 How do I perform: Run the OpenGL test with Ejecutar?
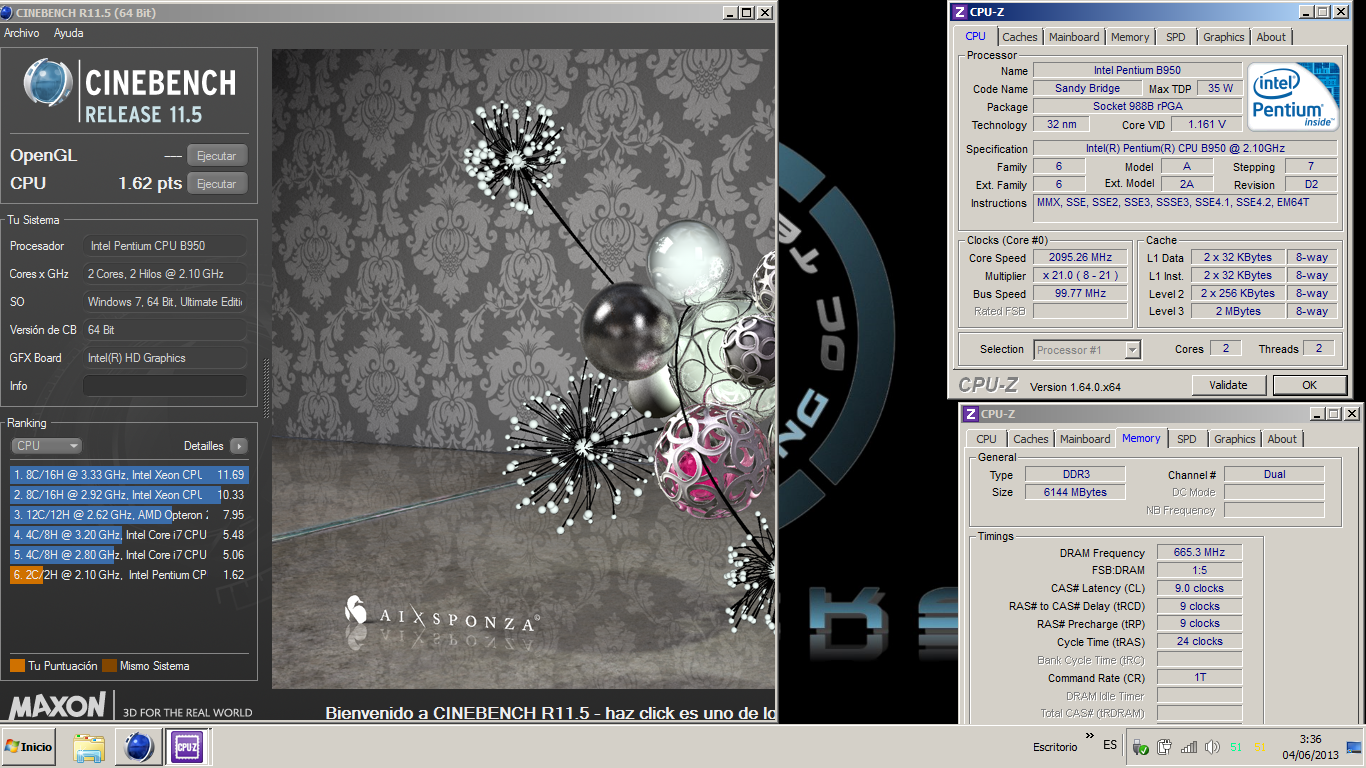pos(217,156)
